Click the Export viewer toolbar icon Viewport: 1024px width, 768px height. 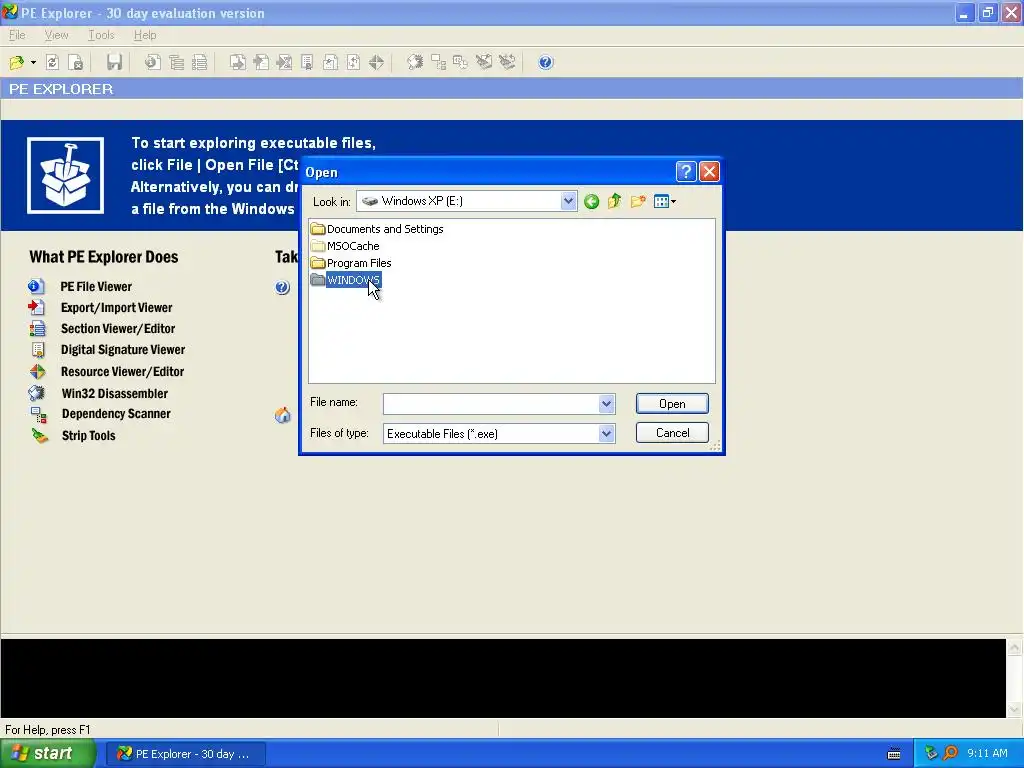pos(238,63)
